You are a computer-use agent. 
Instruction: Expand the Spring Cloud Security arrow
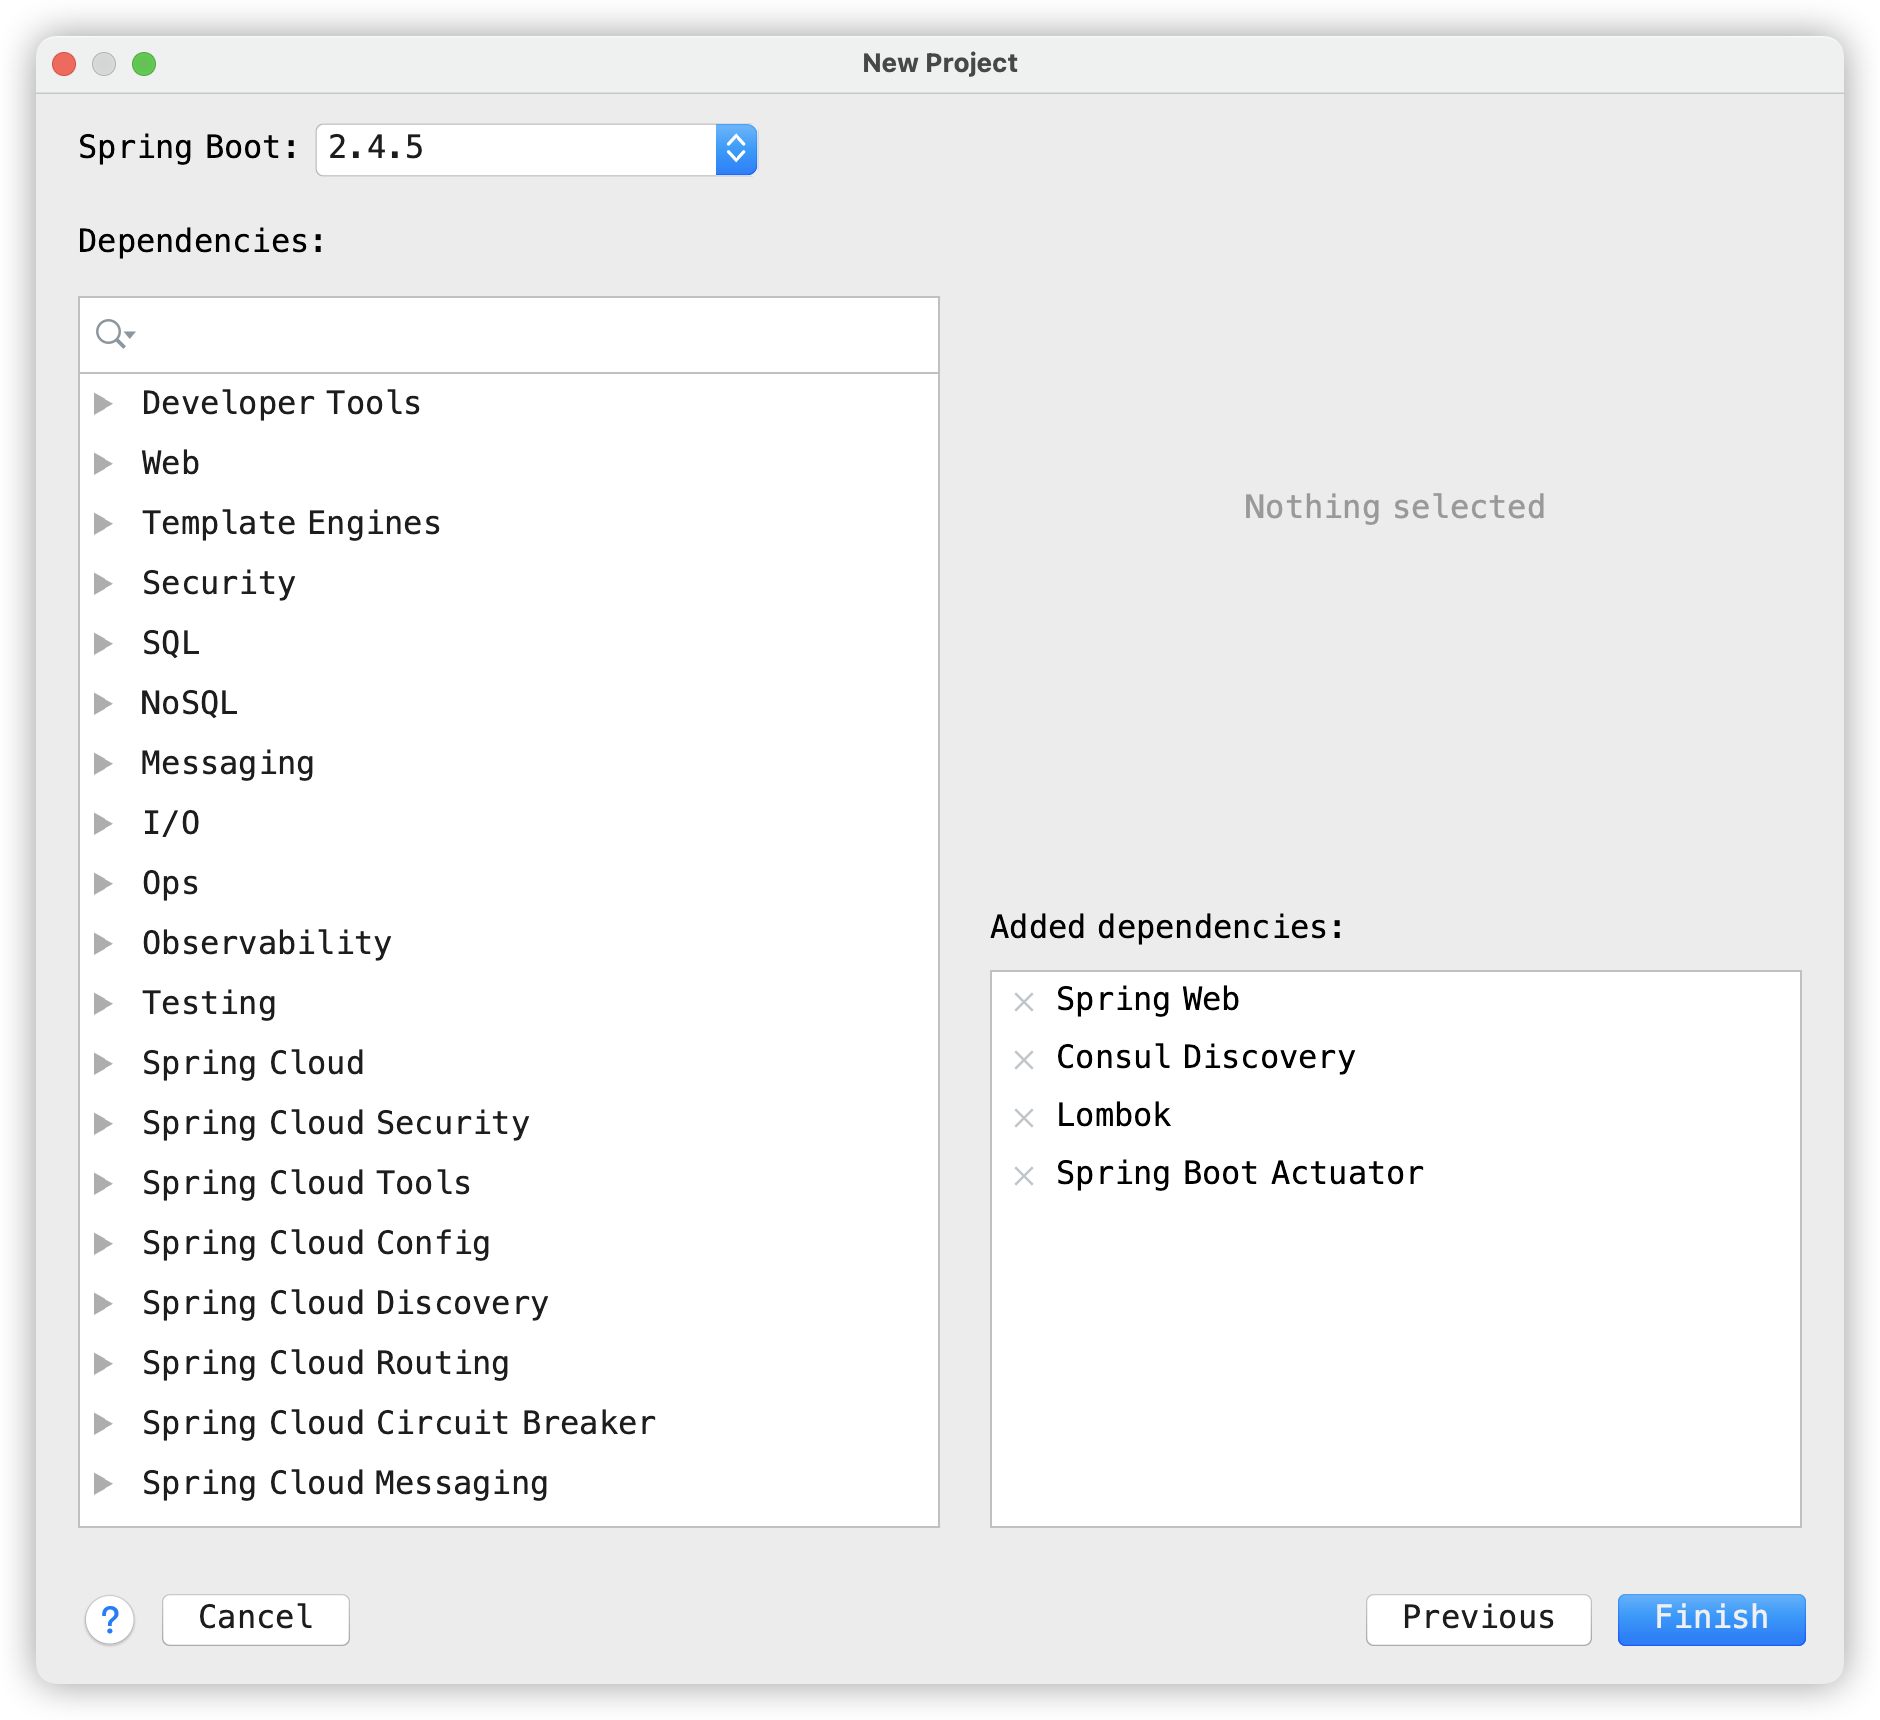point(103,1123)
